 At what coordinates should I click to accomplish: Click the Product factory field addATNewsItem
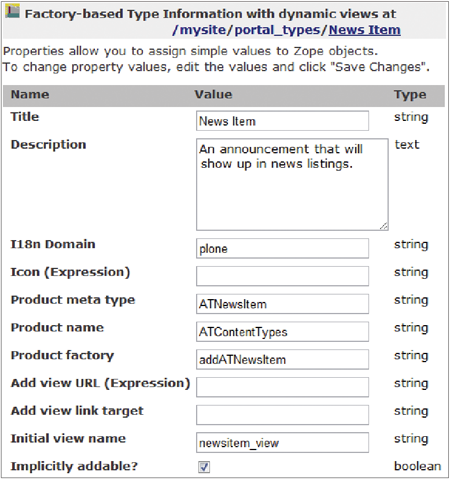(282, 359)
